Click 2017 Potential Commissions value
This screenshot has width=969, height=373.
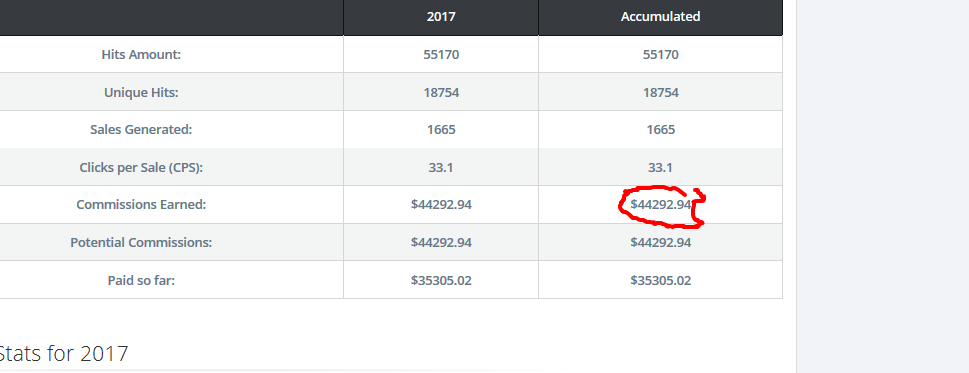[441, 243]
